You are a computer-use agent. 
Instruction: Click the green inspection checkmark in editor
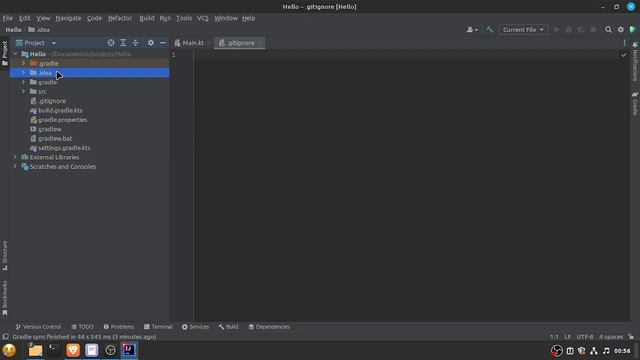[x=624, y=55]
